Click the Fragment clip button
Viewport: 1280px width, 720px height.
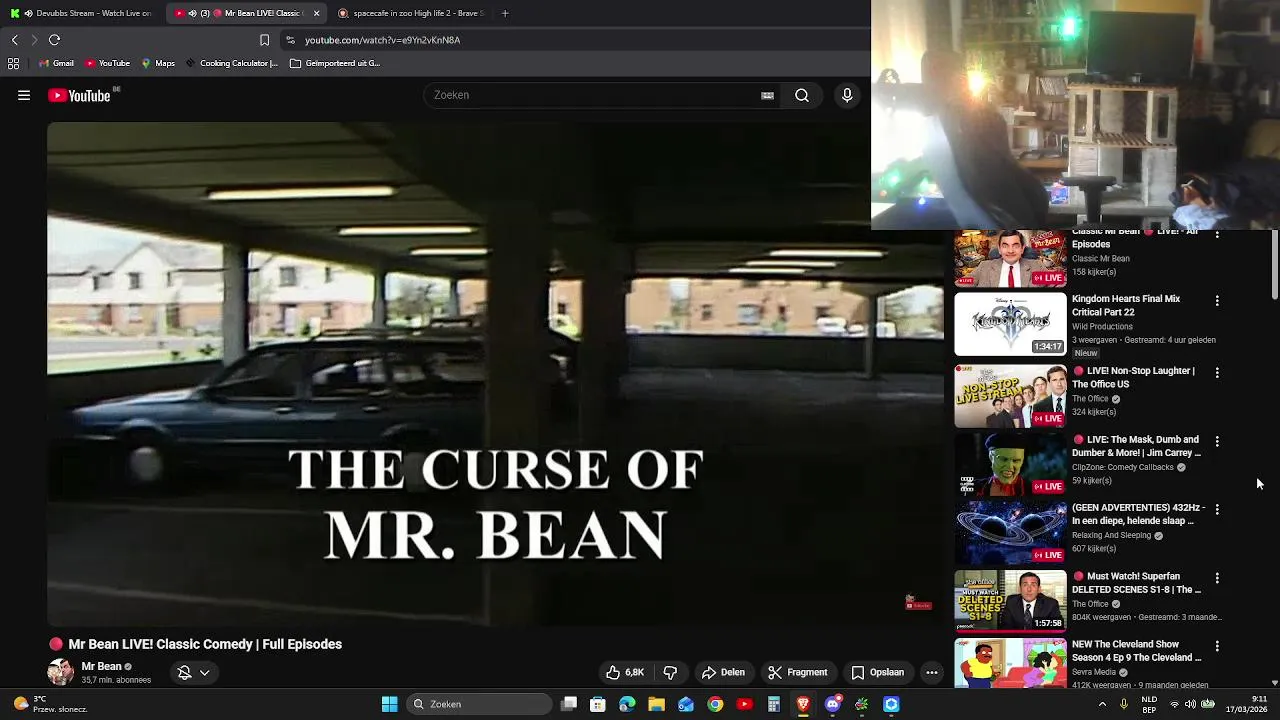tap(798, 672)
